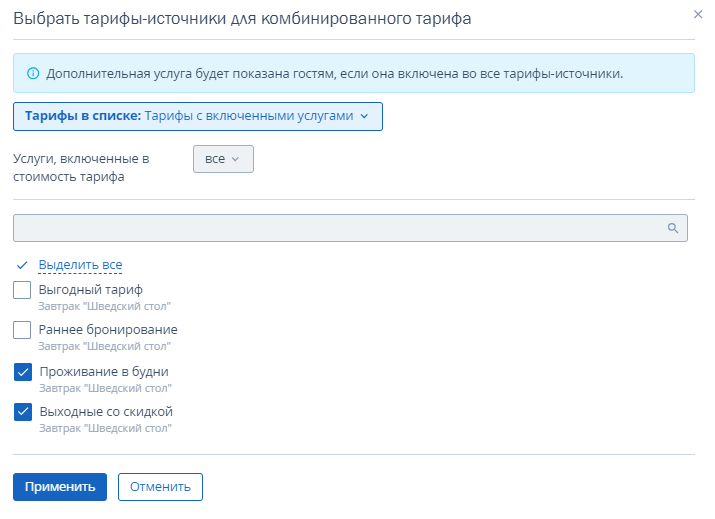Screen dimensions: 715x519
Task: Uncheck the Проживание в будни checkbox
Action: (x=23, y=372)
